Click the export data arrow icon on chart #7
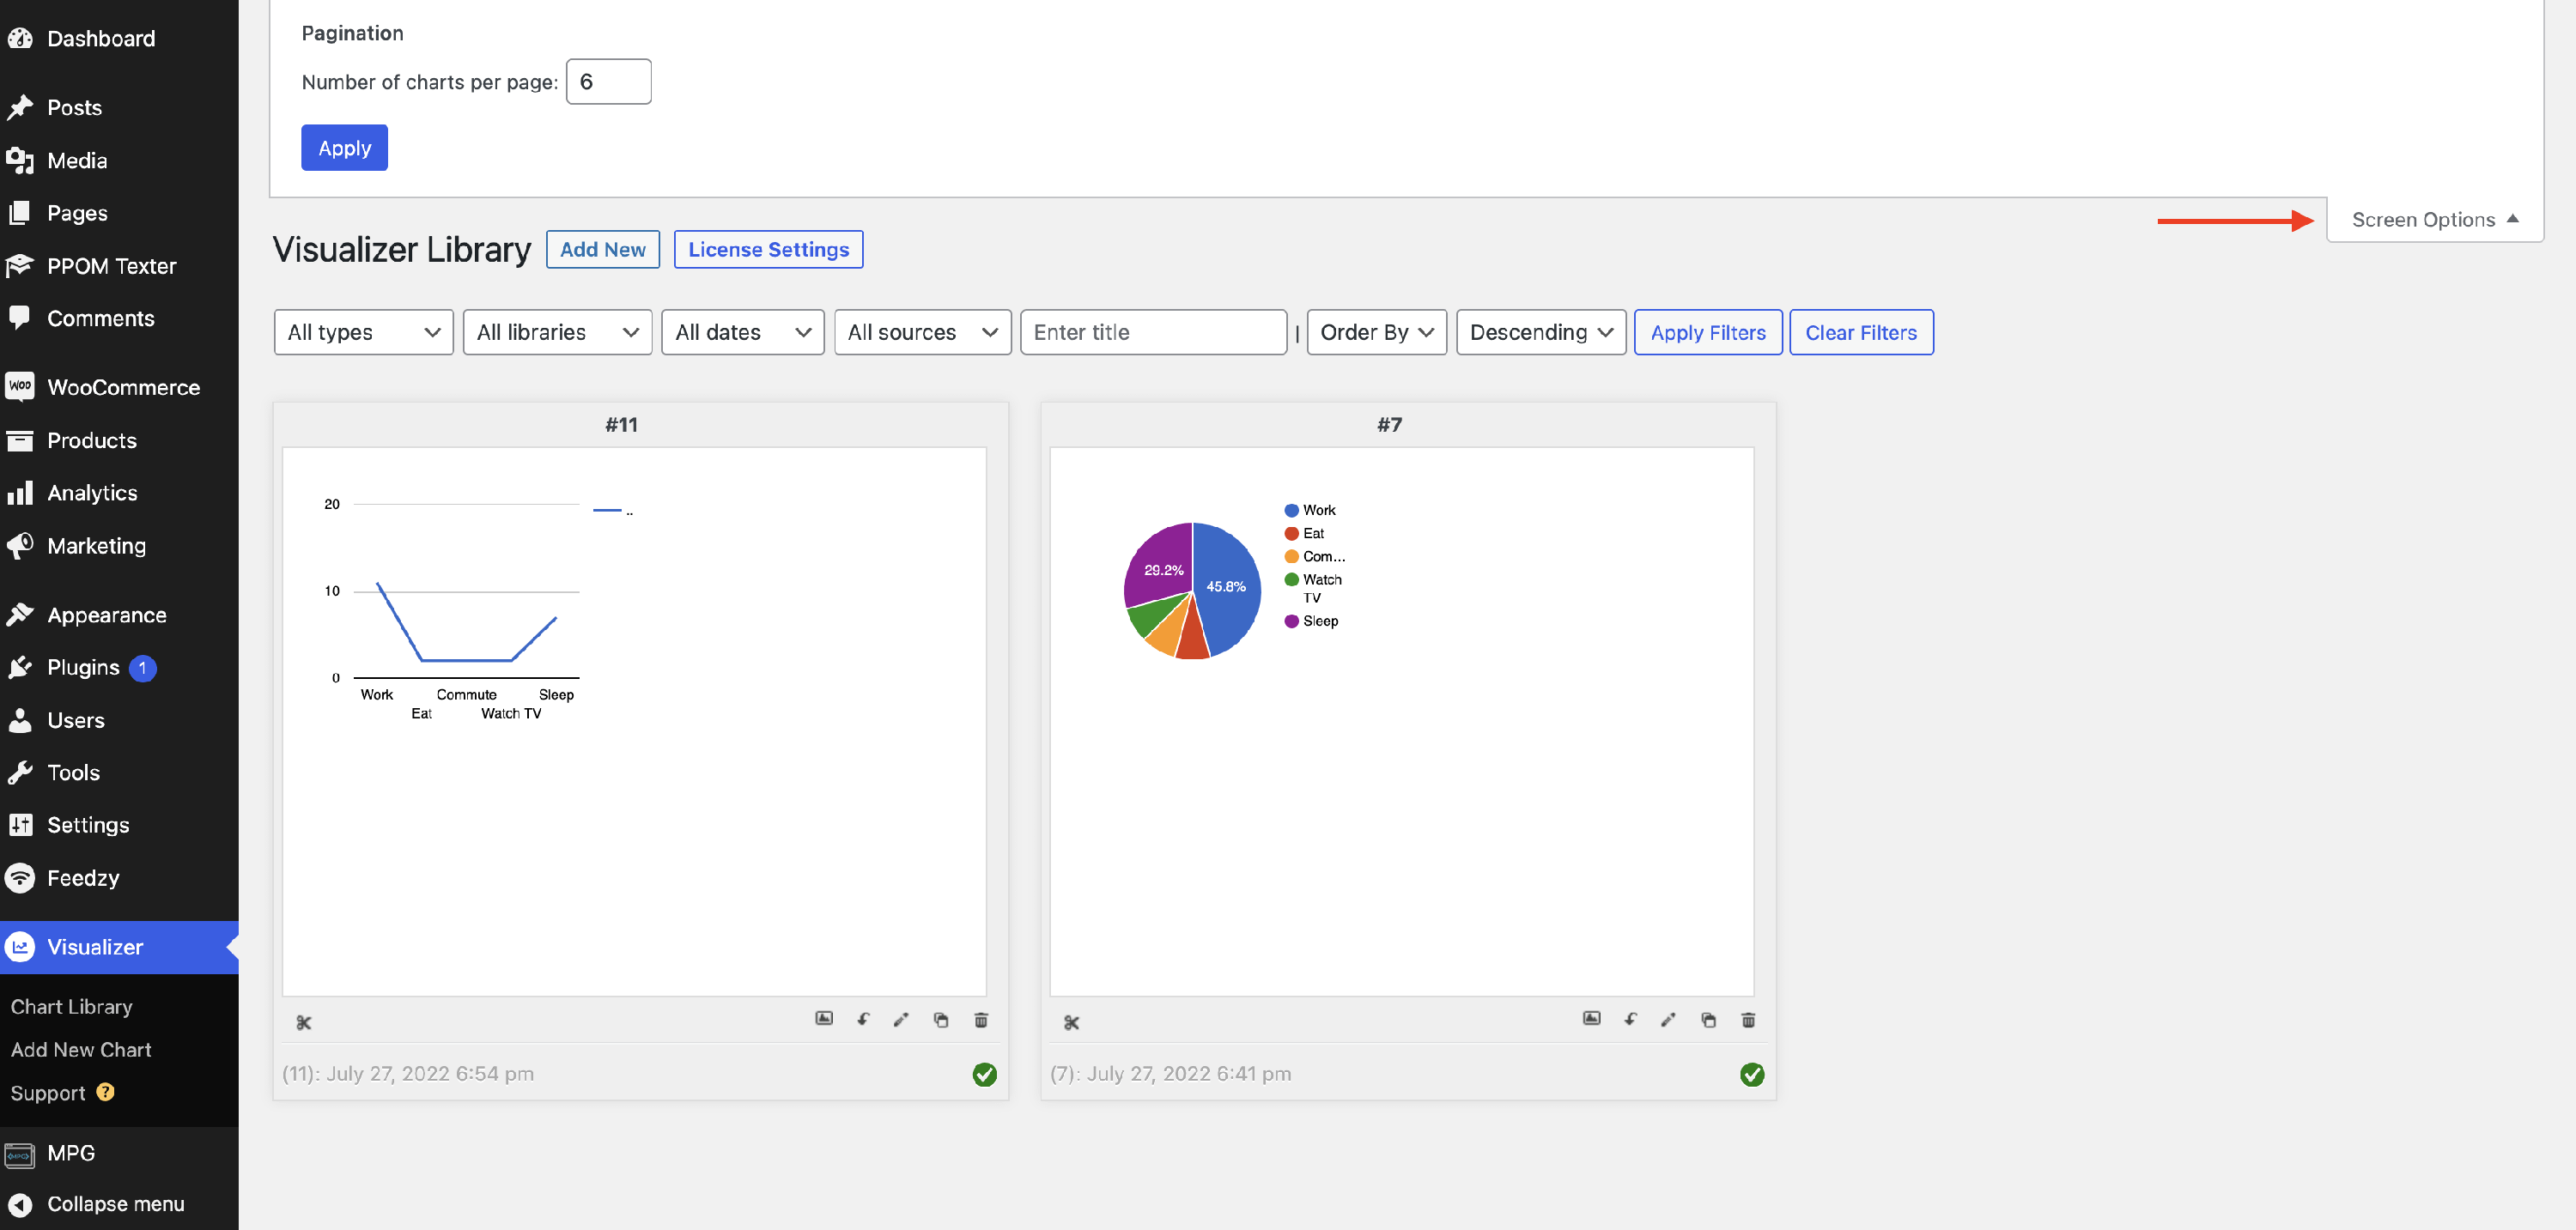The width and height of the screenshot is (2576, 1230). click(x=1630, y=1020)
